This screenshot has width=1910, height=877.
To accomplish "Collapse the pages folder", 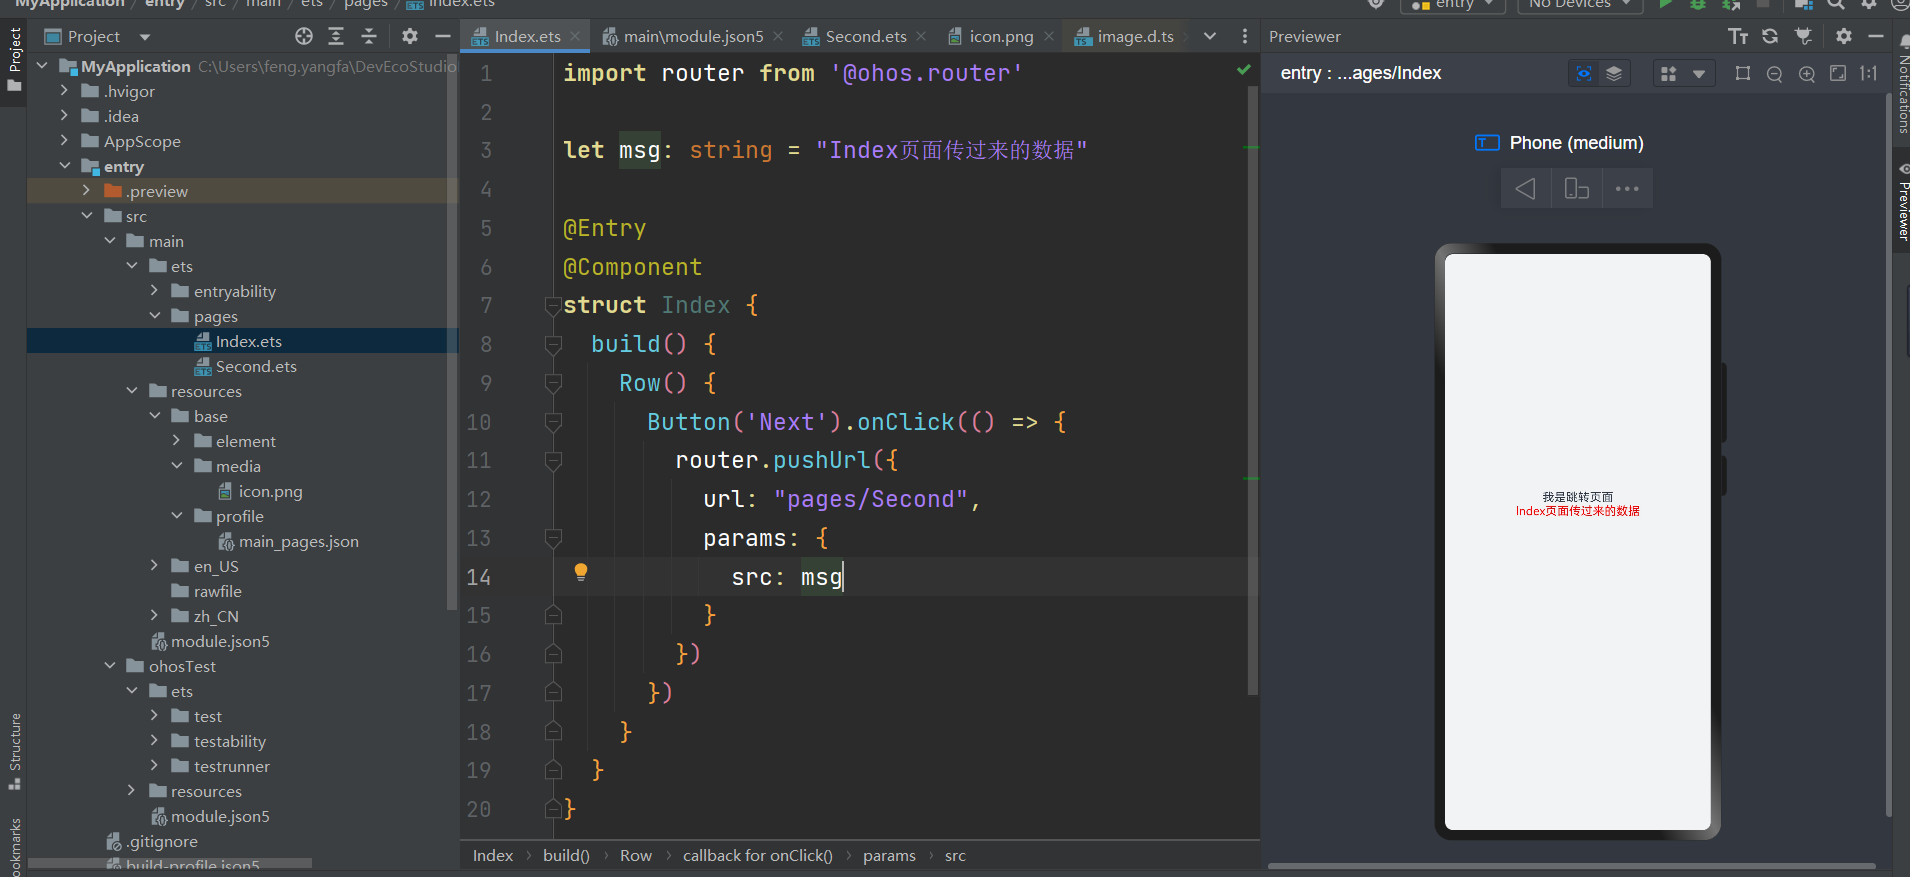I will tap(154, 316).
